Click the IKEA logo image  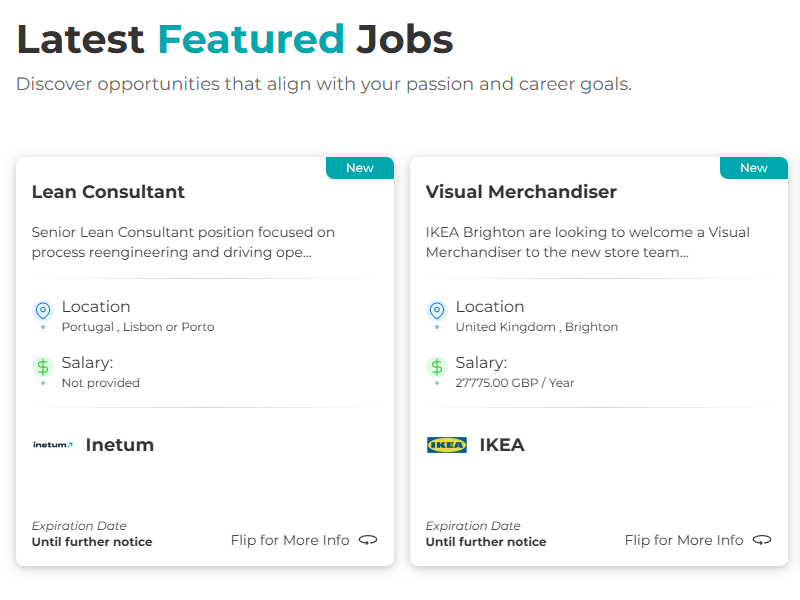[446, 445]
